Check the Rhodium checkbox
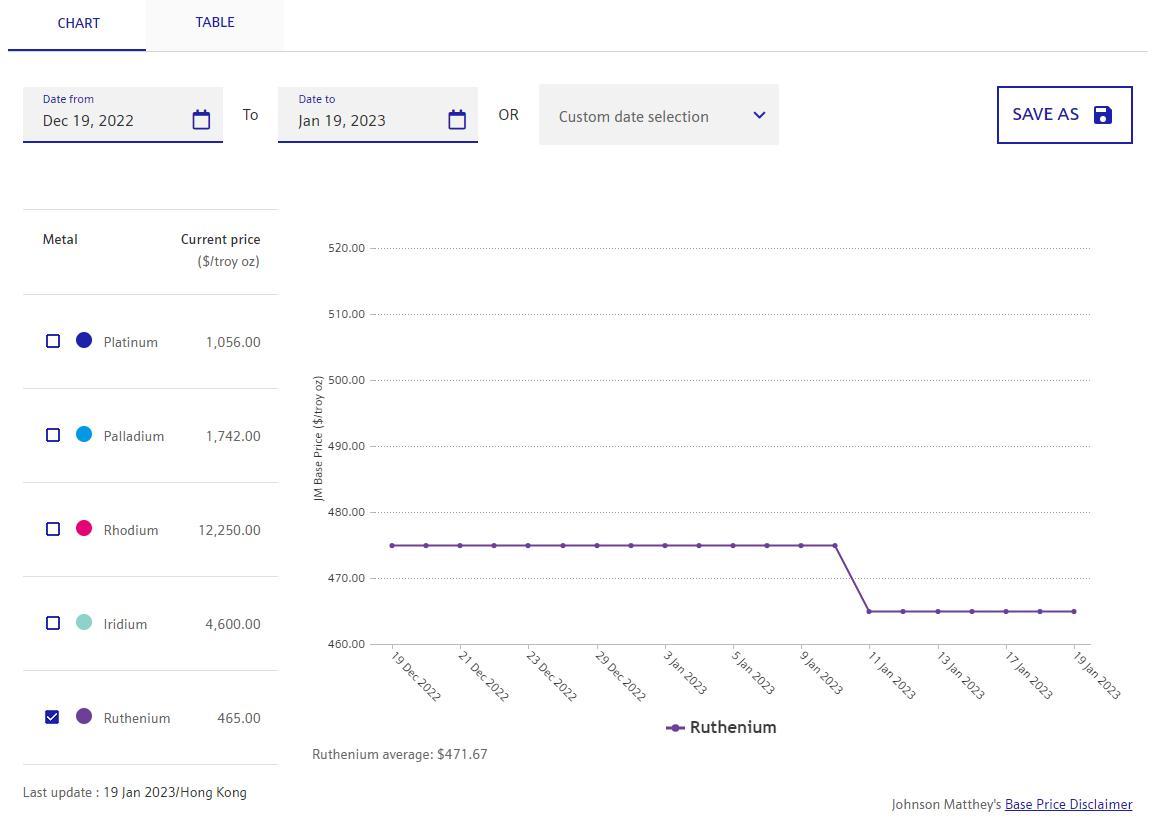1153x829 pixels. tap(53, 529)
